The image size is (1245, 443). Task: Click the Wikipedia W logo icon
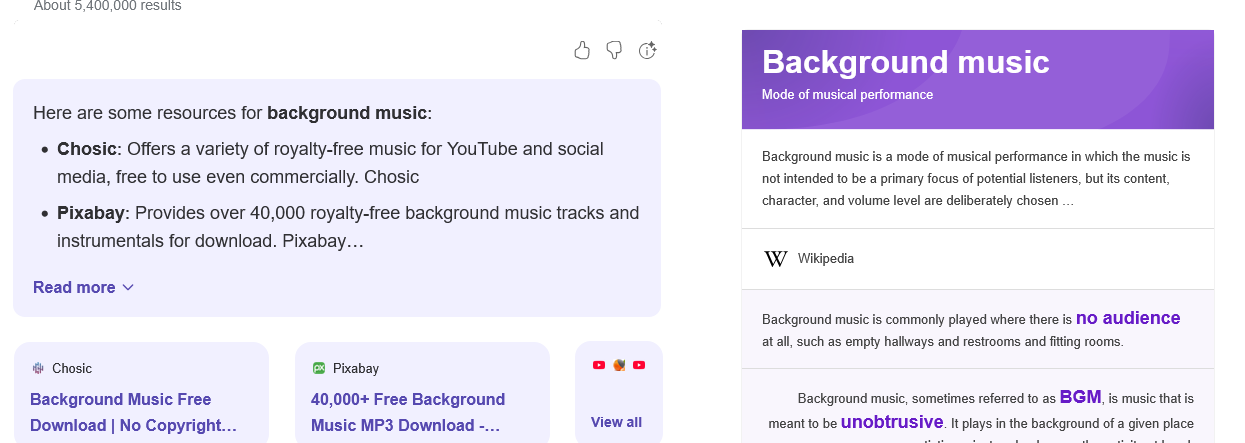coord(776,259)
